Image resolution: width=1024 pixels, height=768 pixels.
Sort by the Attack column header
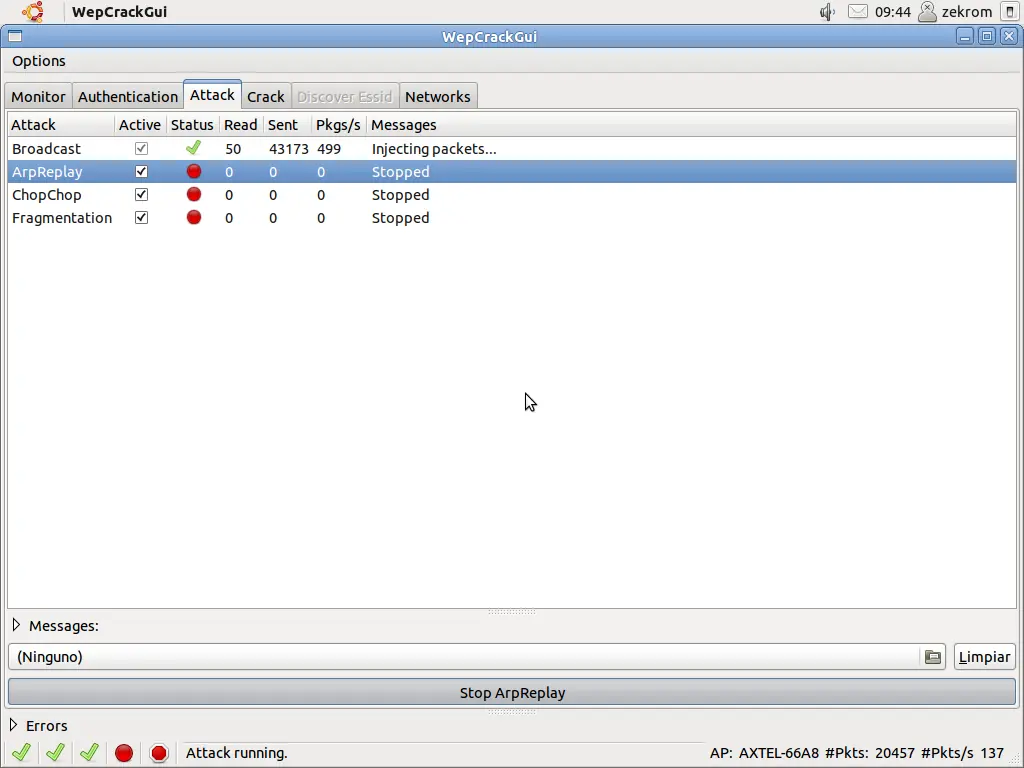tap(61, 125)
